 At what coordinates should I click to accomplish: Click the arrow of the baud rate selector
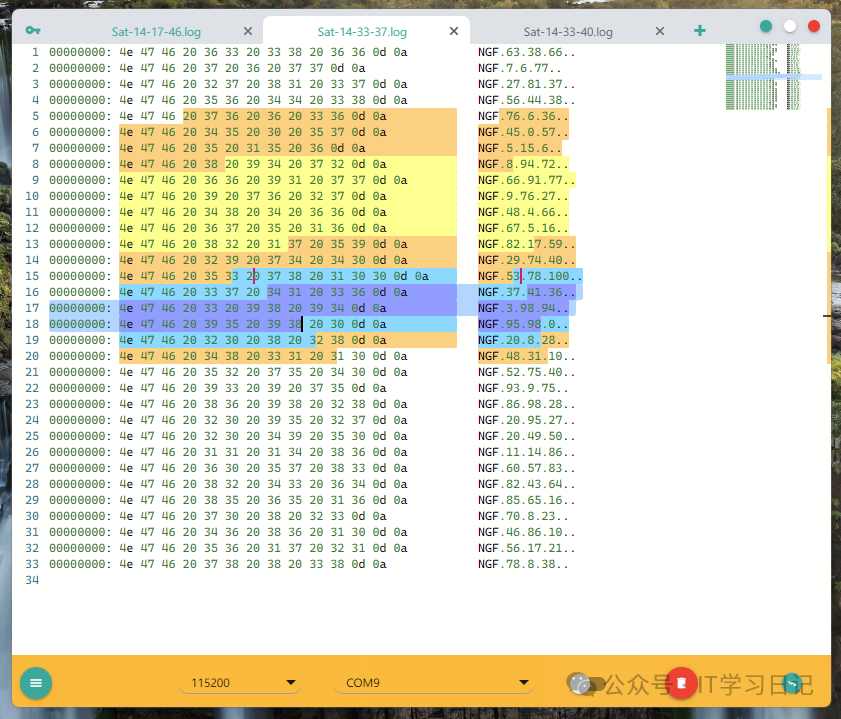tap(292, 683)
